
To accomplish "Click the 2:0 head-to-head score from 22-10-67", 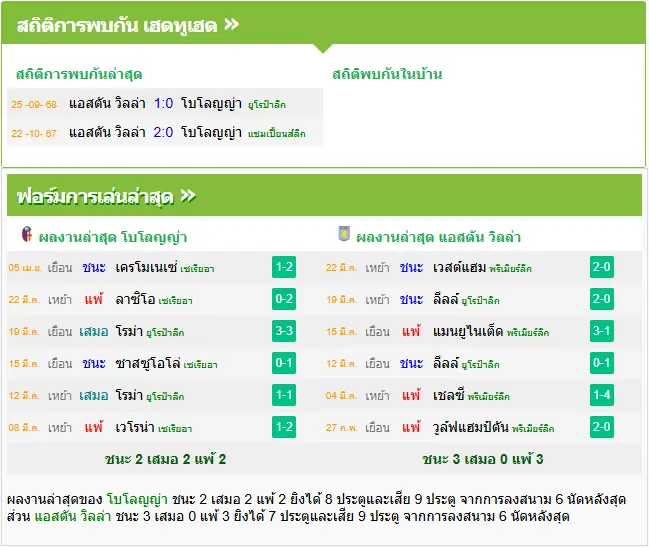I will [163, 132].
